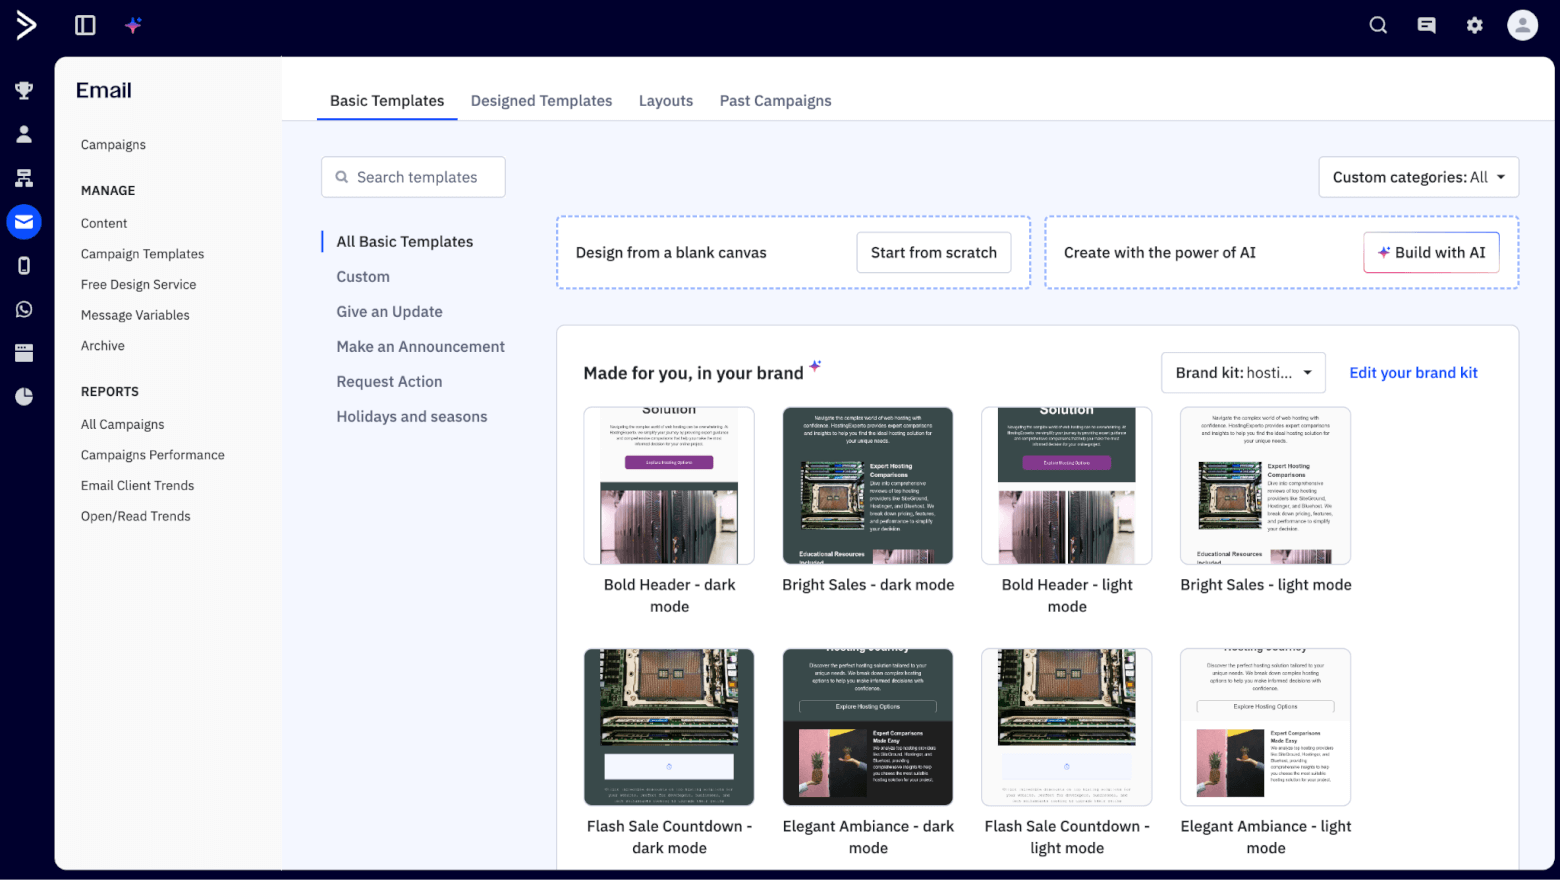Open the Past Campaigns tab
Viewport: 1560px width, 880px height.
pos(775,100)
